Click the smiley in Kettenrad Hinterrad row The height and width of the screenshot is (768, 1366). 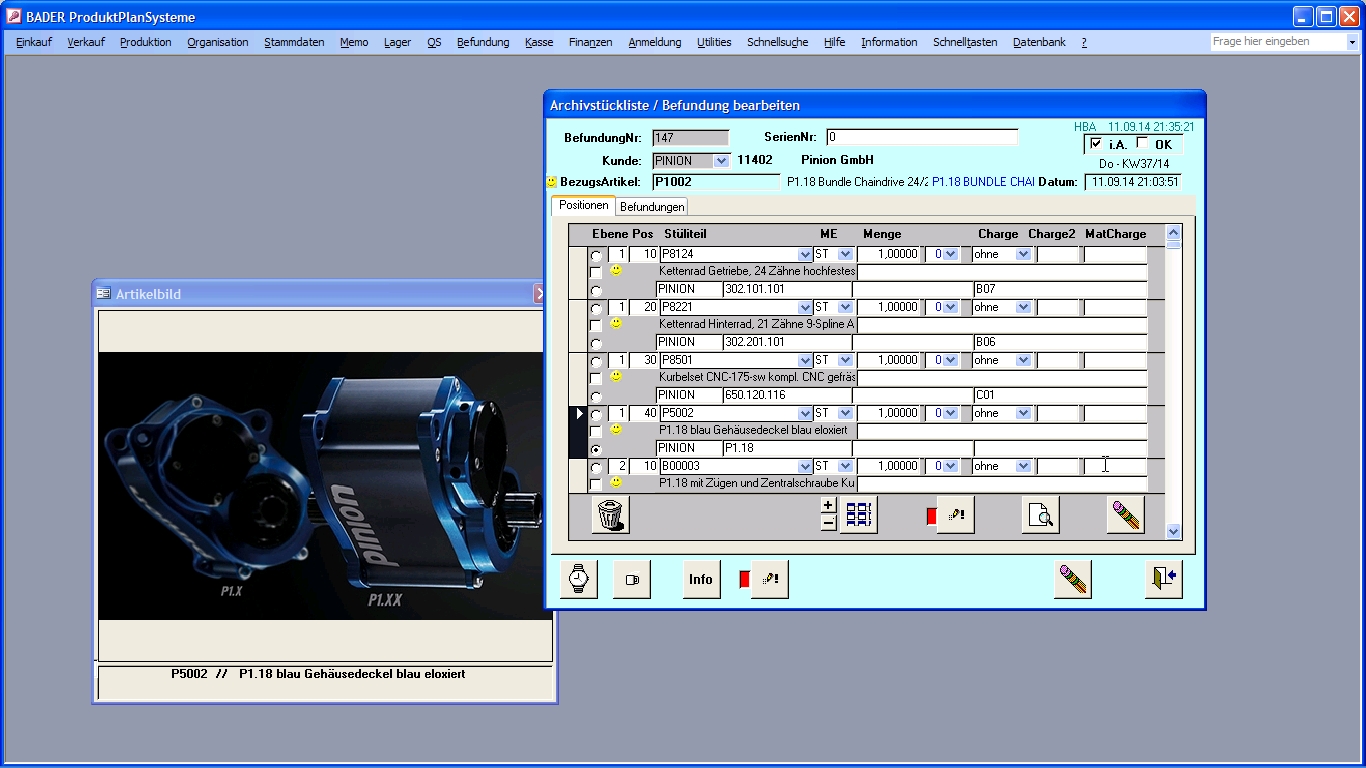click(616, 324)
